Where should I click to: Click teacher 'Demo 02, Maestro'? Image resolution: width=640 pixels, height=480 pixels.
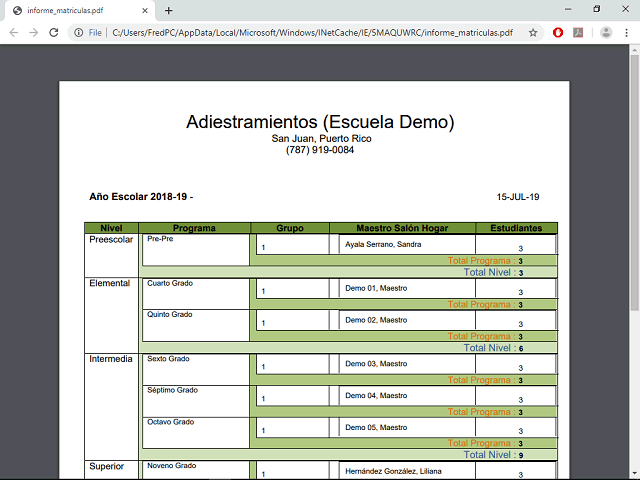click(376, 320)
